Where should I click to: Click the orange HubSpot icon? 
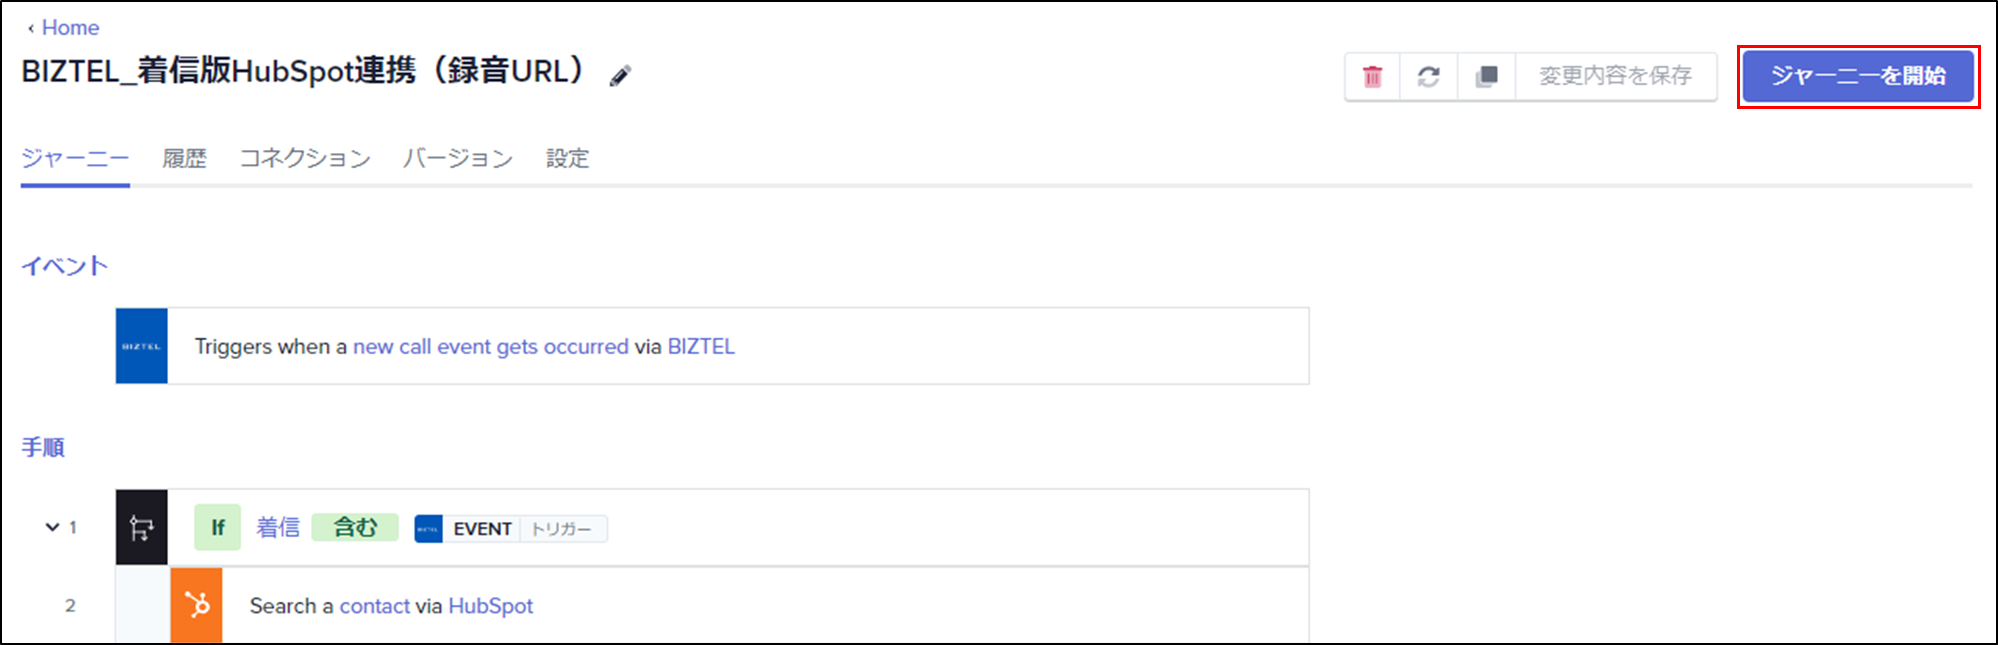[197, 605]
